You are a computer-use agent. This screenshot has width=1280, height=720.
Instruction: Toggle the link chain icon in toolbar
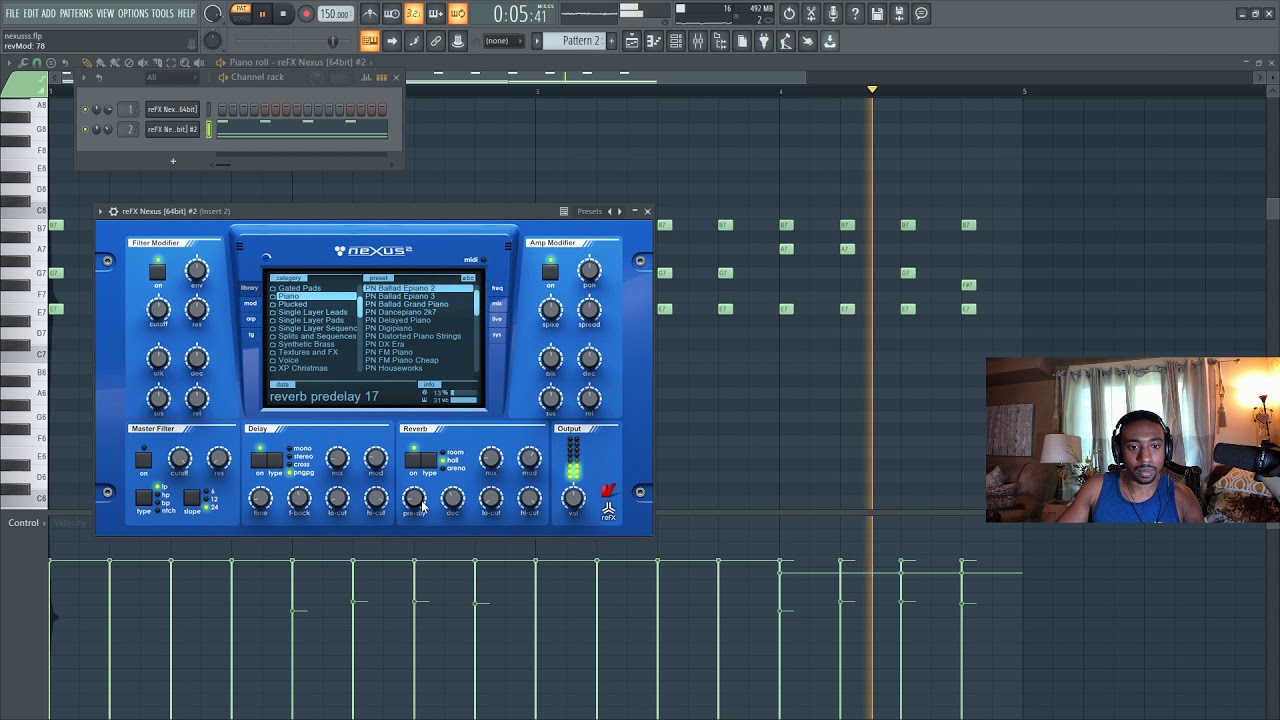[x=436, y=41]
